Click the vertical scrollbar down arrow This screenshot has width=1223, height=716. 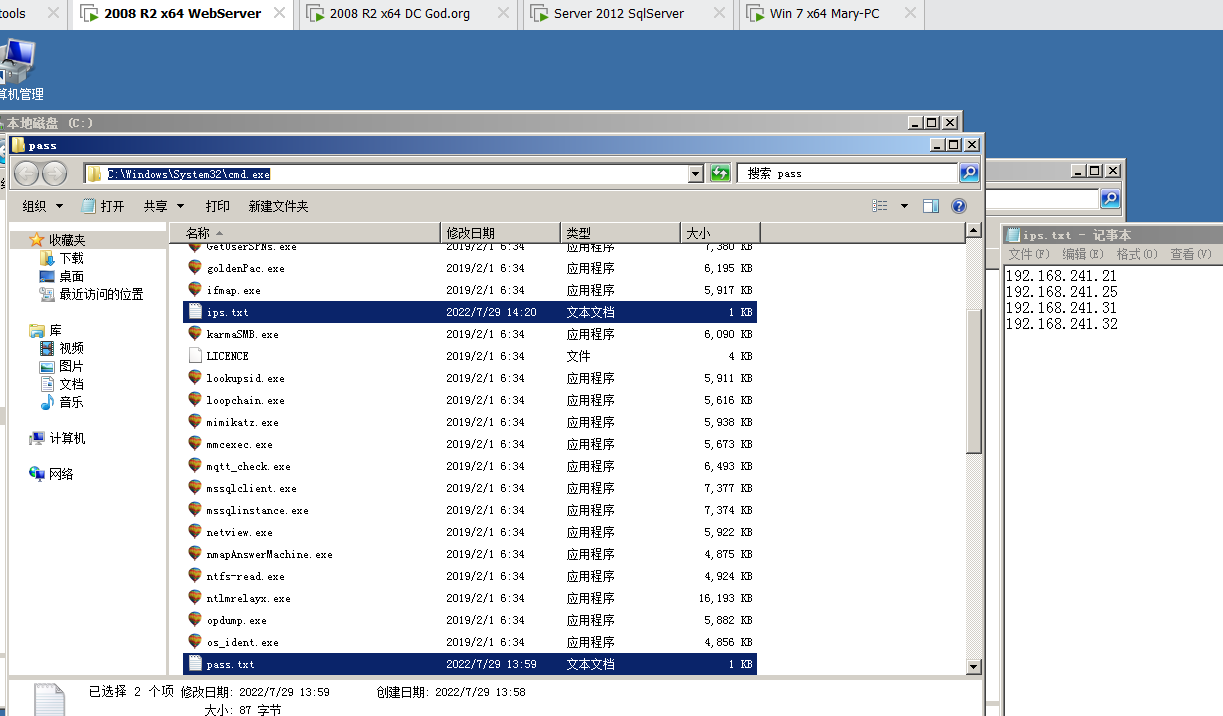973,667
